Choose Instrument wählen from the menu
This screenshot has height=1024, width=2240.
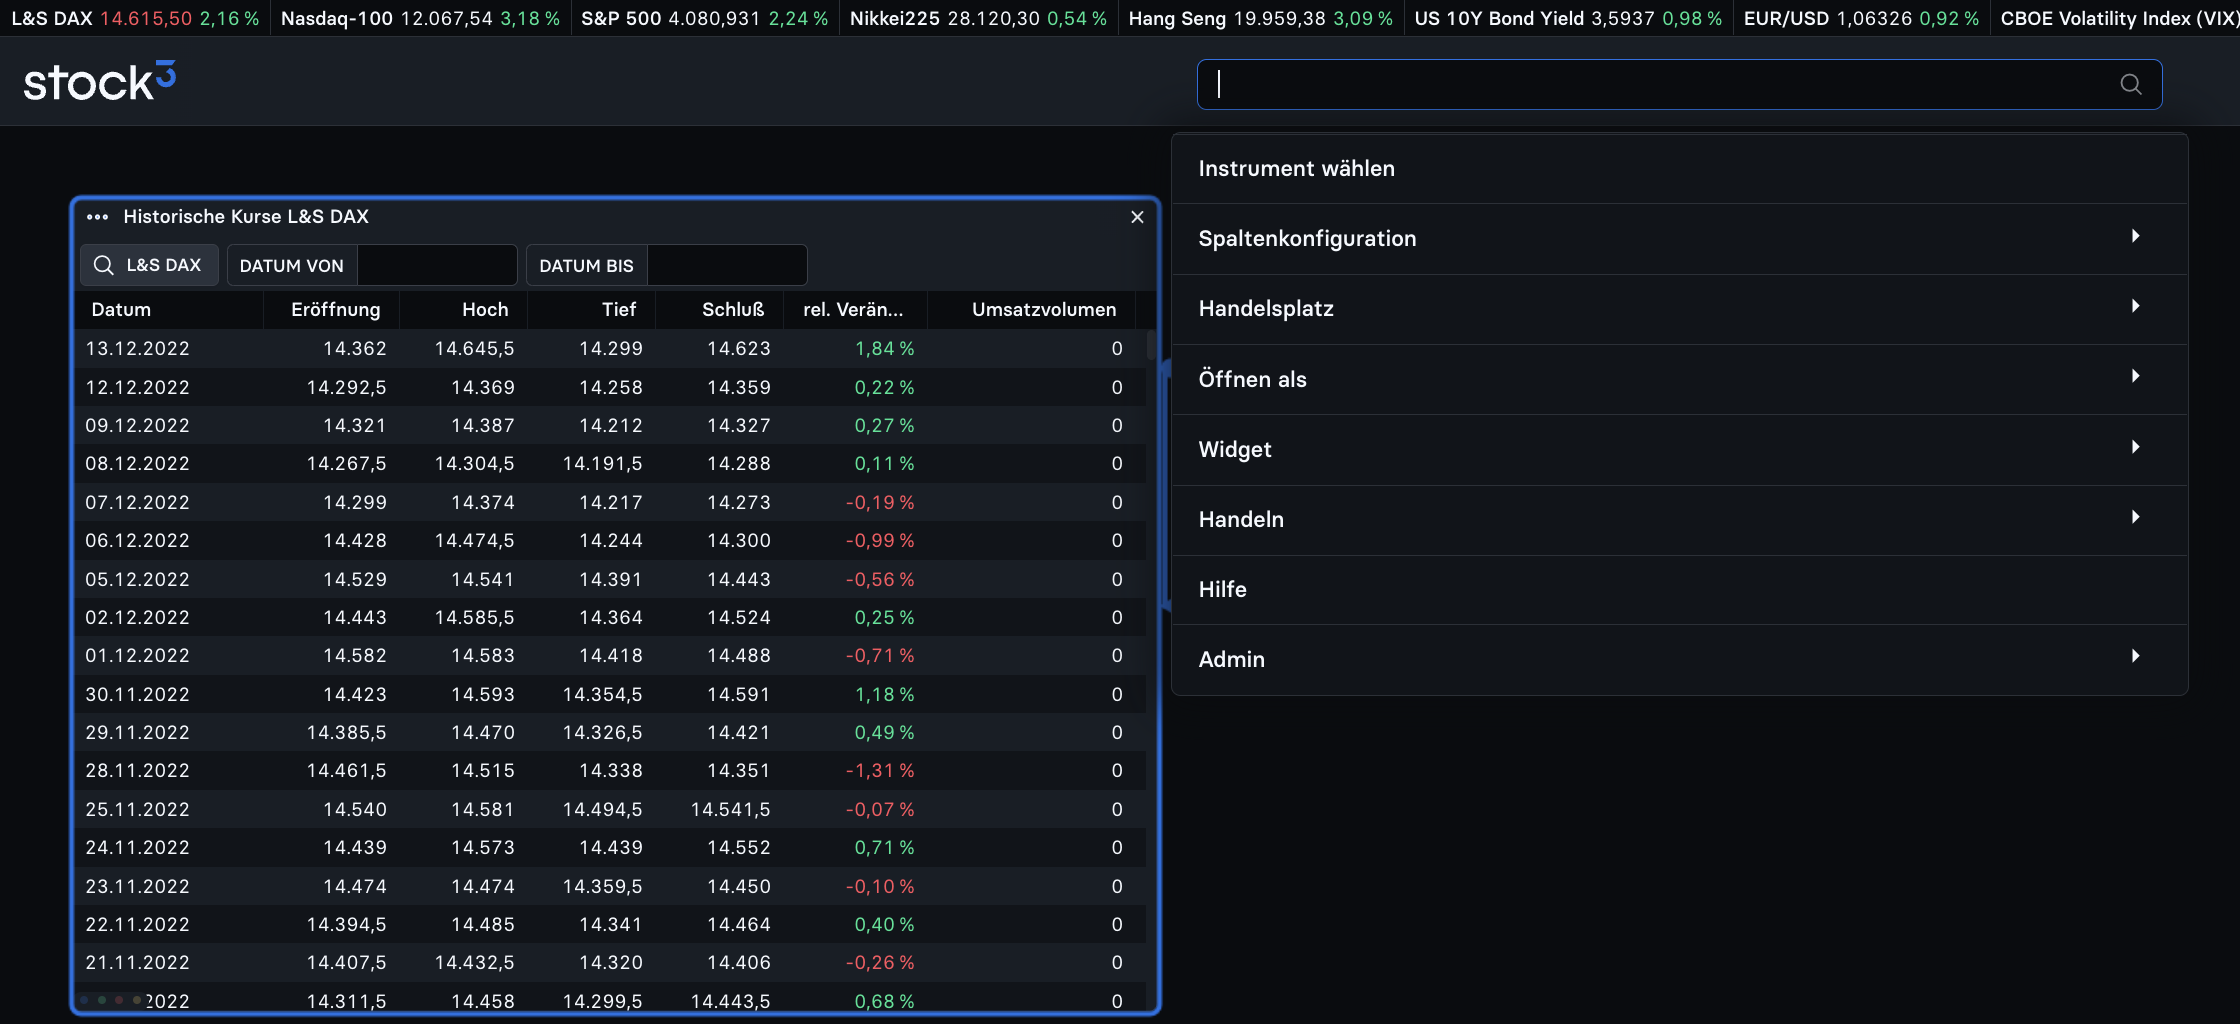tap(1679, 169)
